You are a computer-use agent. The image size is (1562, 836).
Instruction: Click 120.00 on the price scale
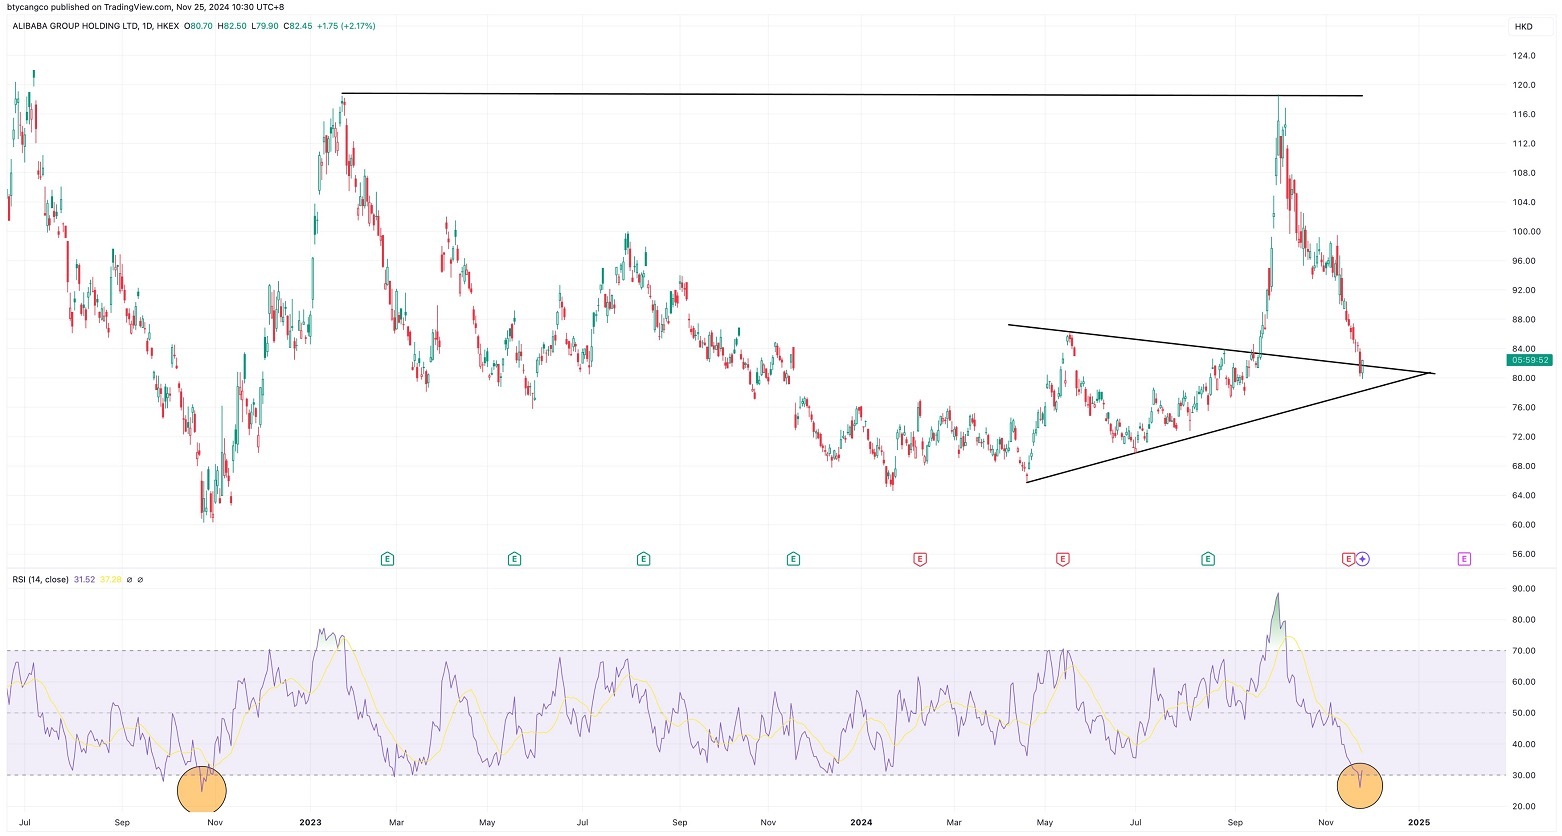click(1524, 85)
